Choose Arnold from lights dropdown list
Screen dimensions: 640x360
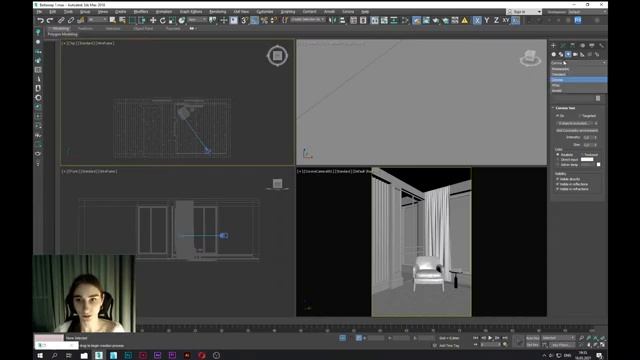[578, 91]
